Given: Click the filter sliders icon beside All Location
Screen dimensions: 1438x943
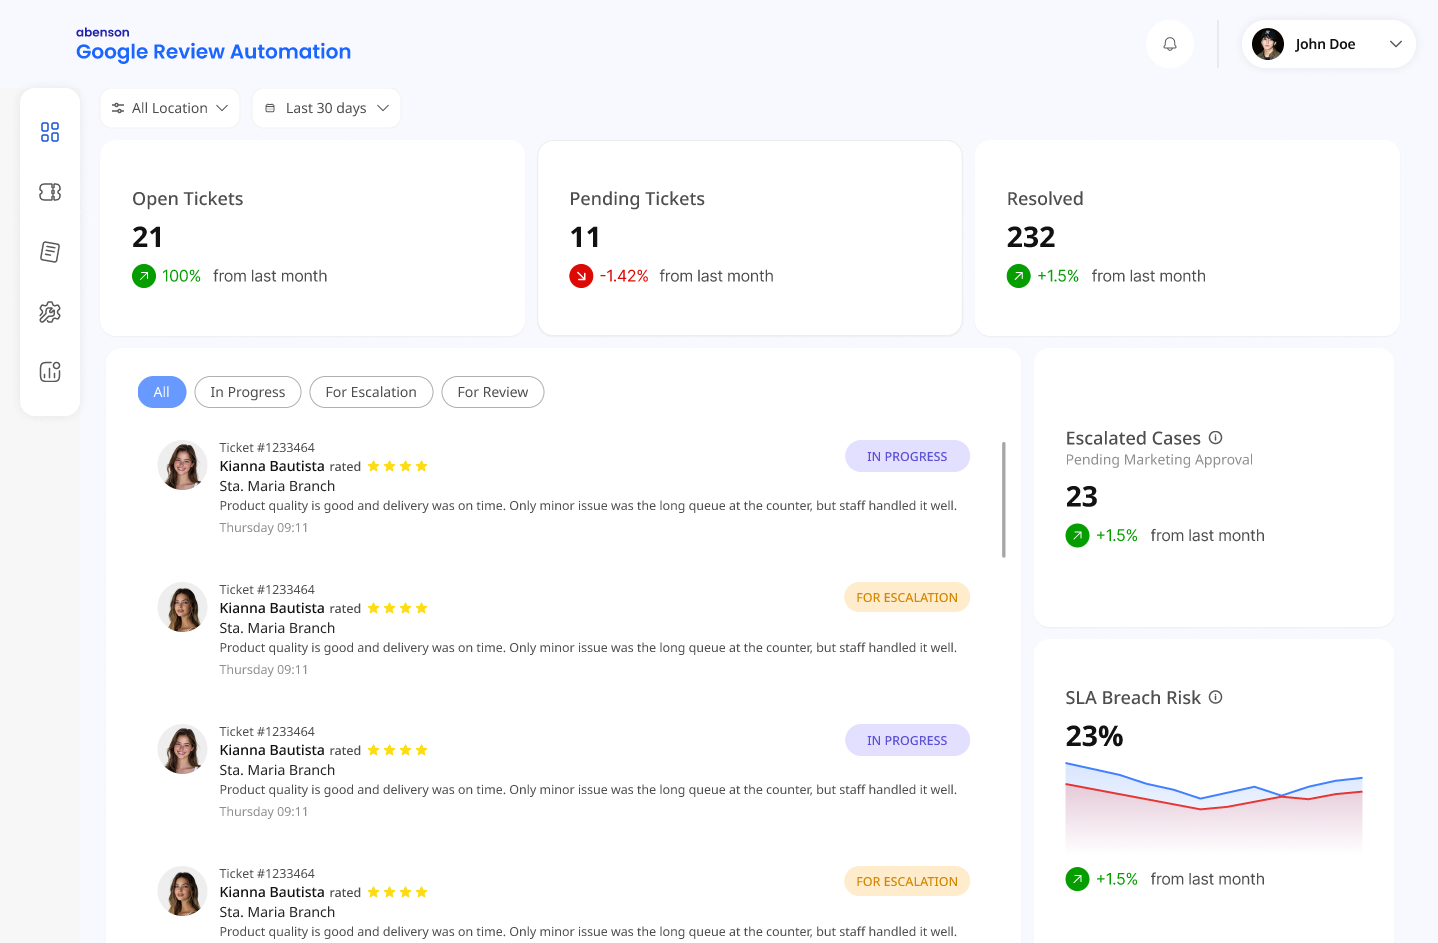Looking at the screenshot, I should [x=118, y=108].
